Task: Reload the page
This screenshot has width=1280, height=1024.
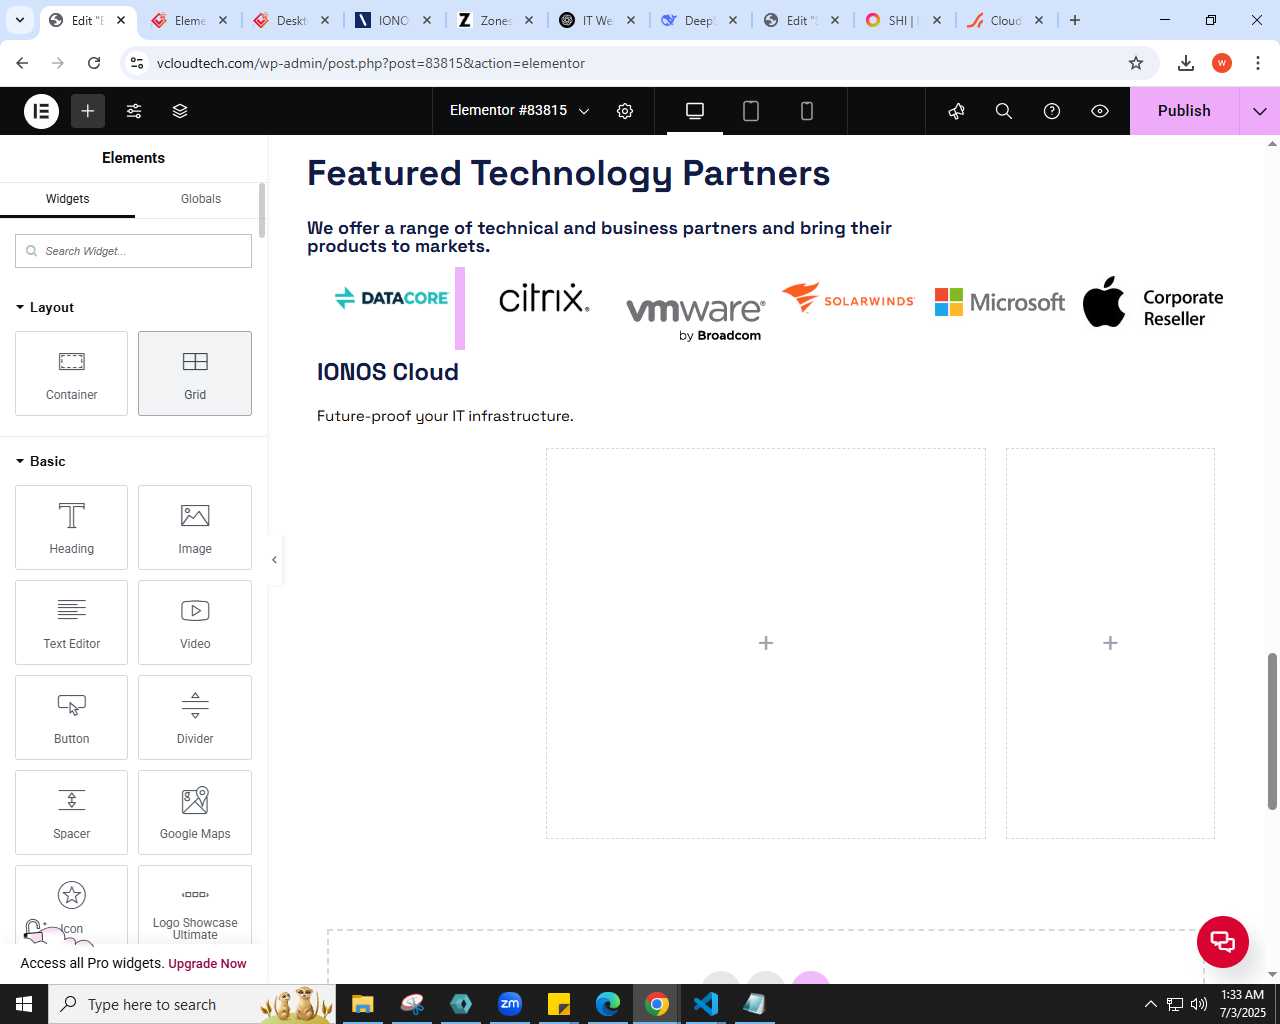Action: click(x=94, y=63)
